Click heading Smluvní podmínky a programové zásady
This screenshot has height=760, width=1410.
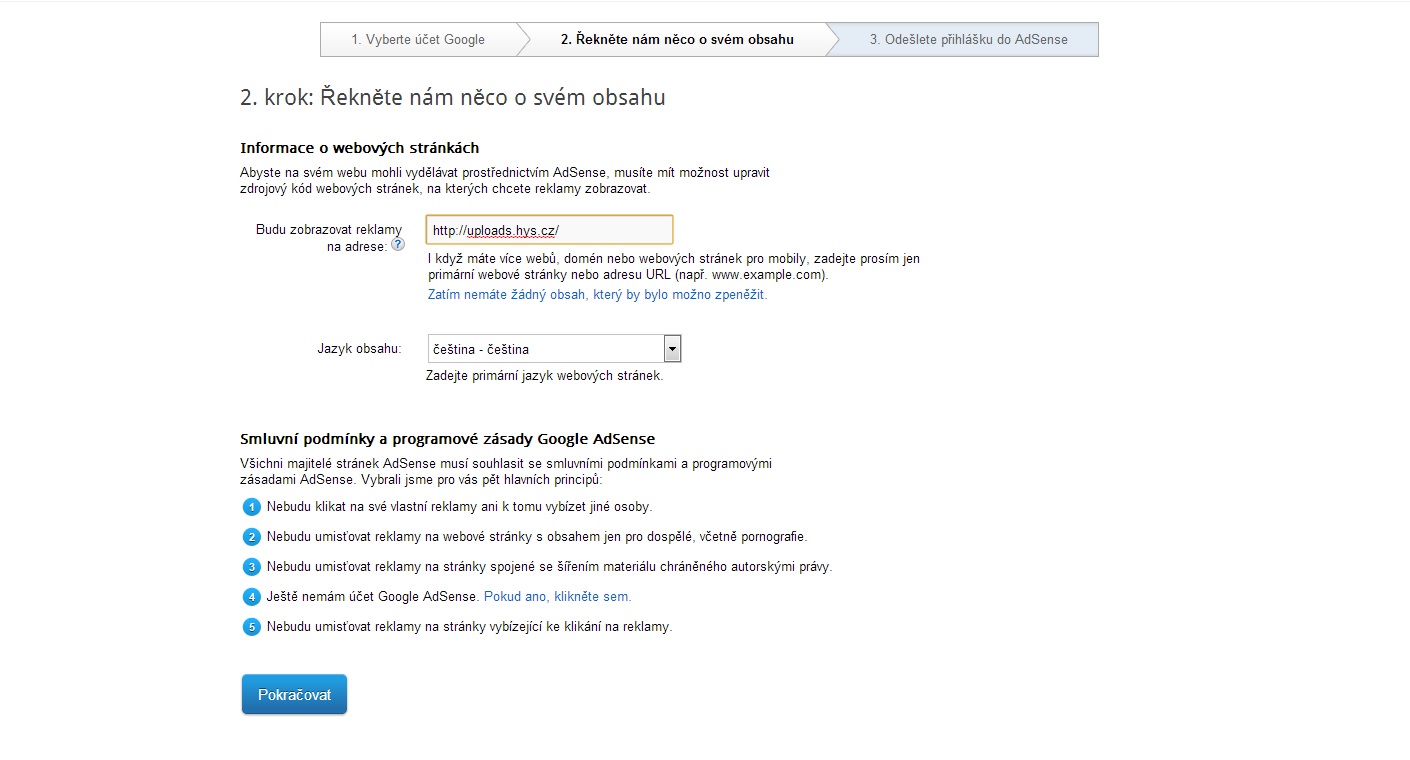447,439
